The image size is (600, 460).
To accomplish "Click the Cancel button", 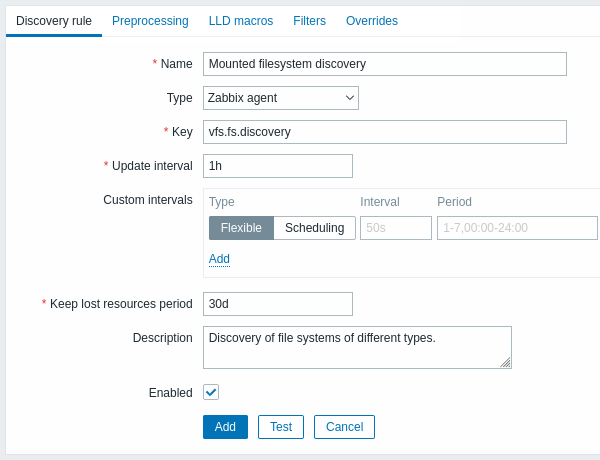I will click(344, 427).
